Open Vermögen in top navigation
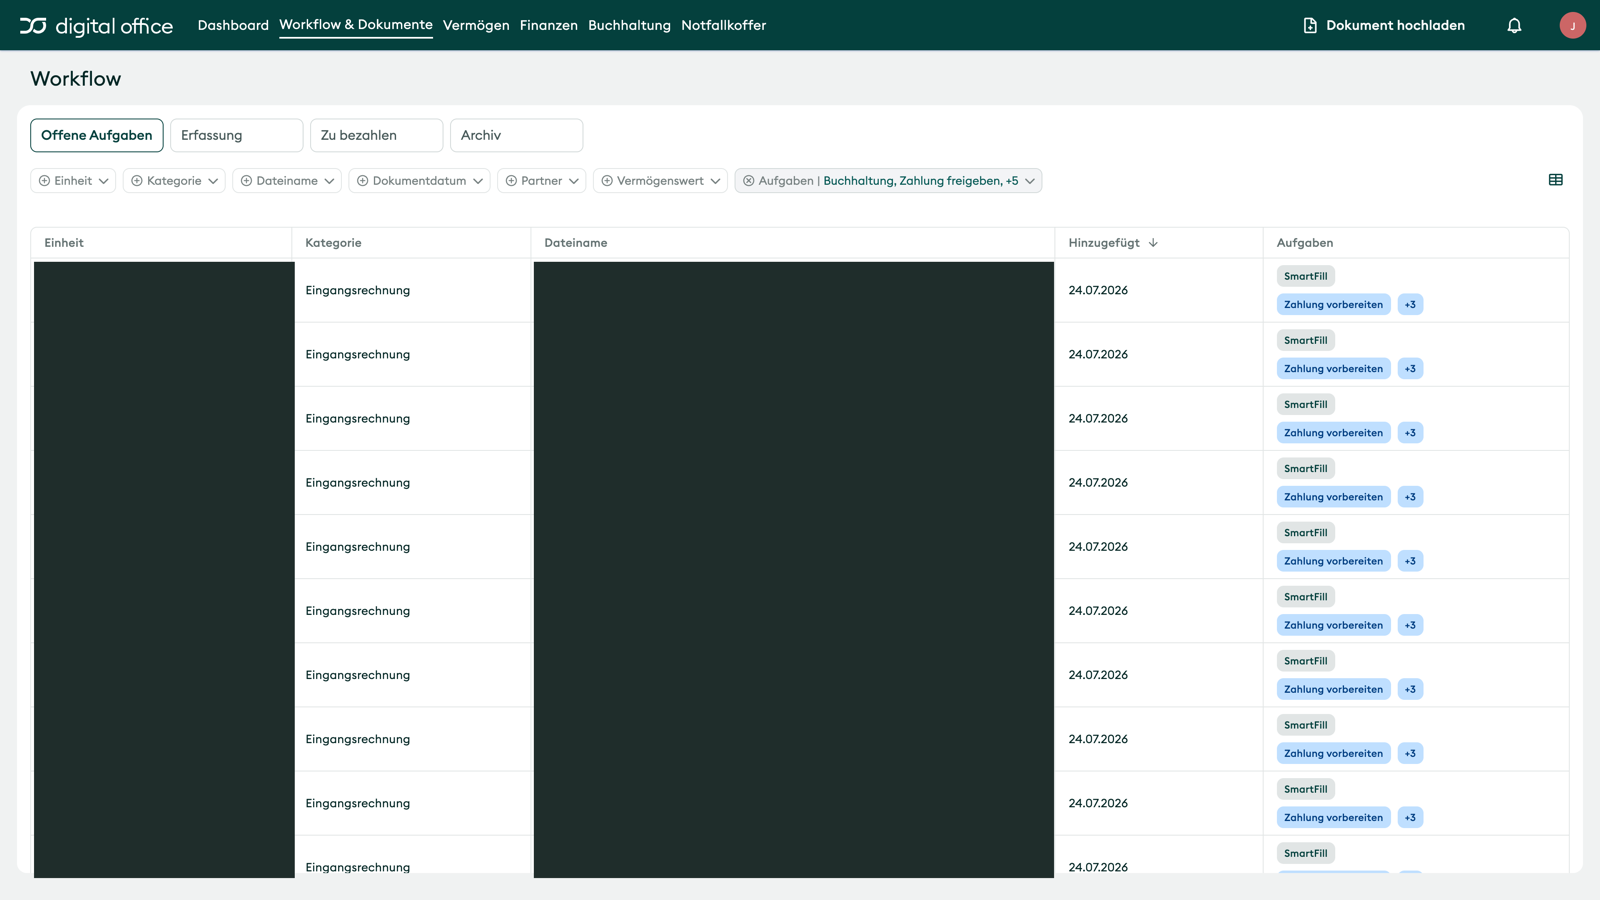Image resolution: width=1600 pixels, height=900 pixels. pyautogui.click(x=476, y=26)
